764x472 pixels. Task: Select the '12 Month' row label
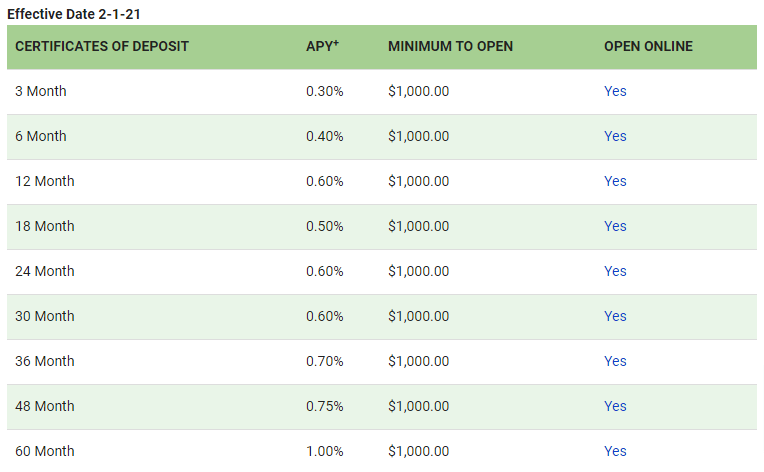coord(44,181)
